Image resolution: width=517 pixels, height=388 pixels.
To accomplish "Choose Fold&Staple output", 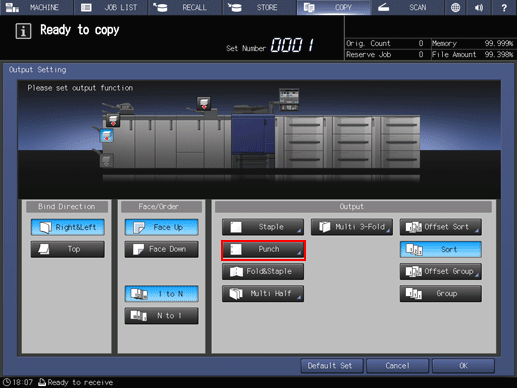I will (263, 271).
